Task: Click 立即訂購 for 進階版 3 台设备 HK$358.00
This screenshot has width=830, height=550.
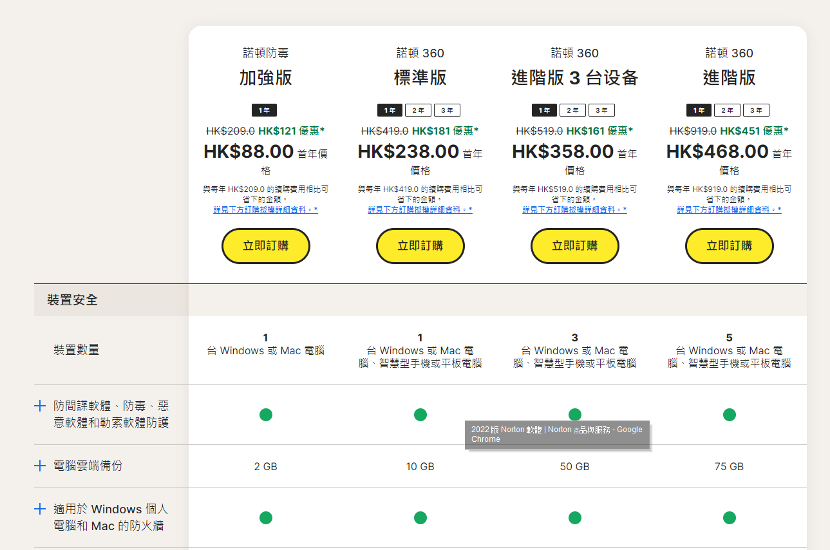Action: 575,246
